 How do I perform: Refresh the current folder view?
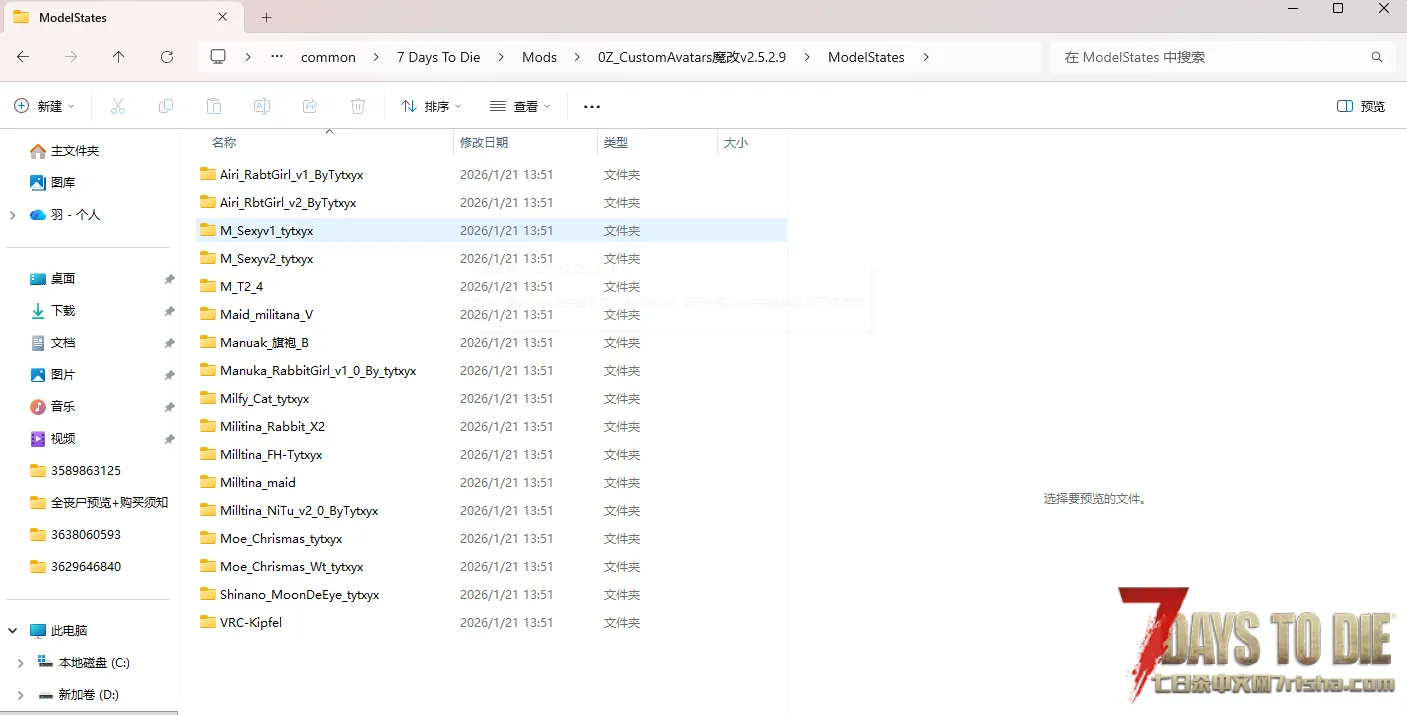(x=167, y=57)
